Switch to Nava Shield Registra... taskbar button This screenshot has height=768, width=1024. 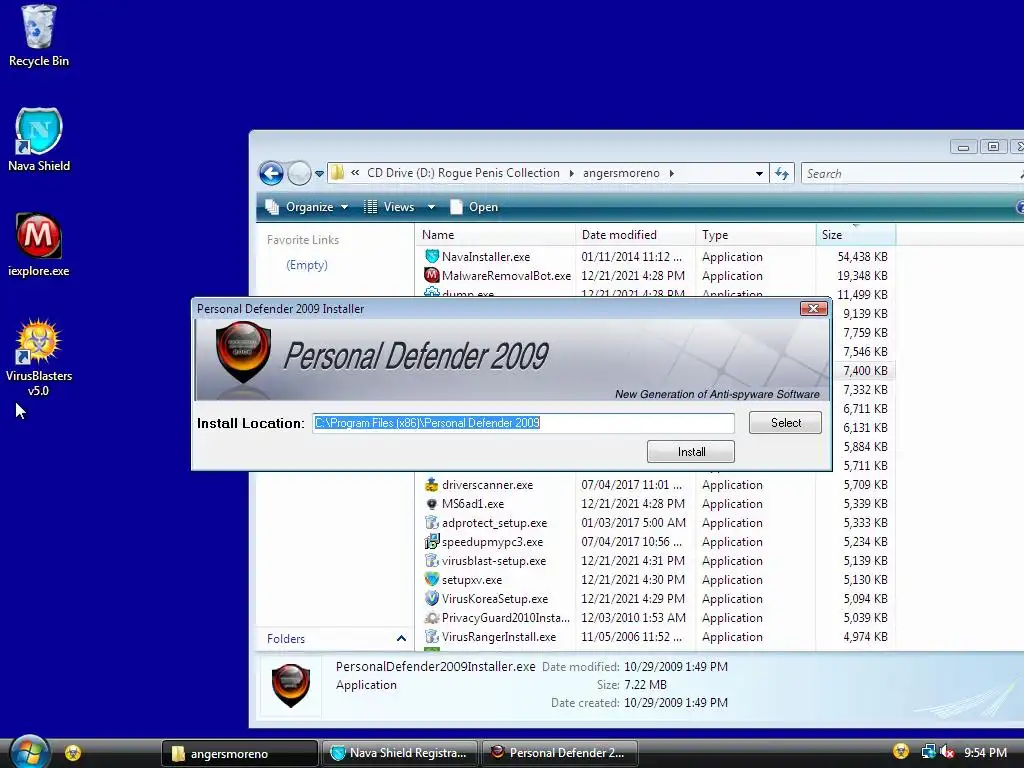[x=401, y=753]
